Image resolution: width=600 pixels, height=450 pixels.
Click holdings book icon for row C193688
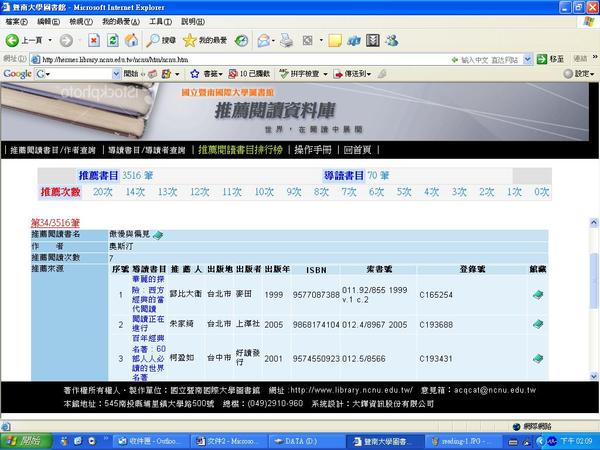[538, 324]
